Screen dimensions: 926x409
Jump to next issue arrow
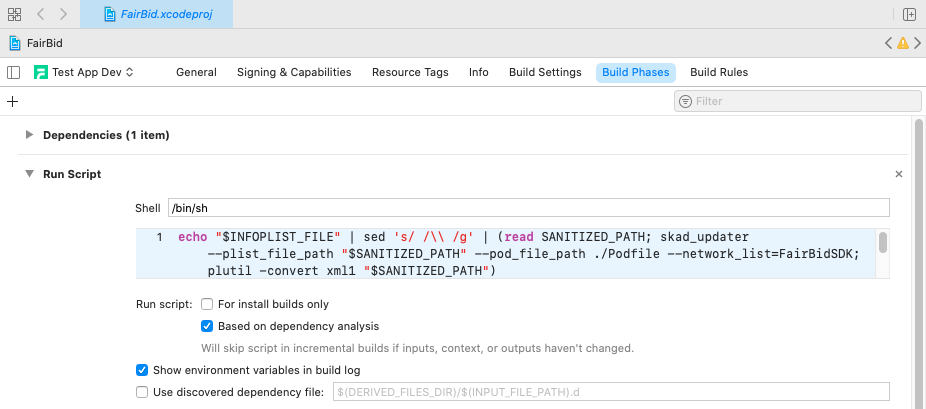pos(918,43)
